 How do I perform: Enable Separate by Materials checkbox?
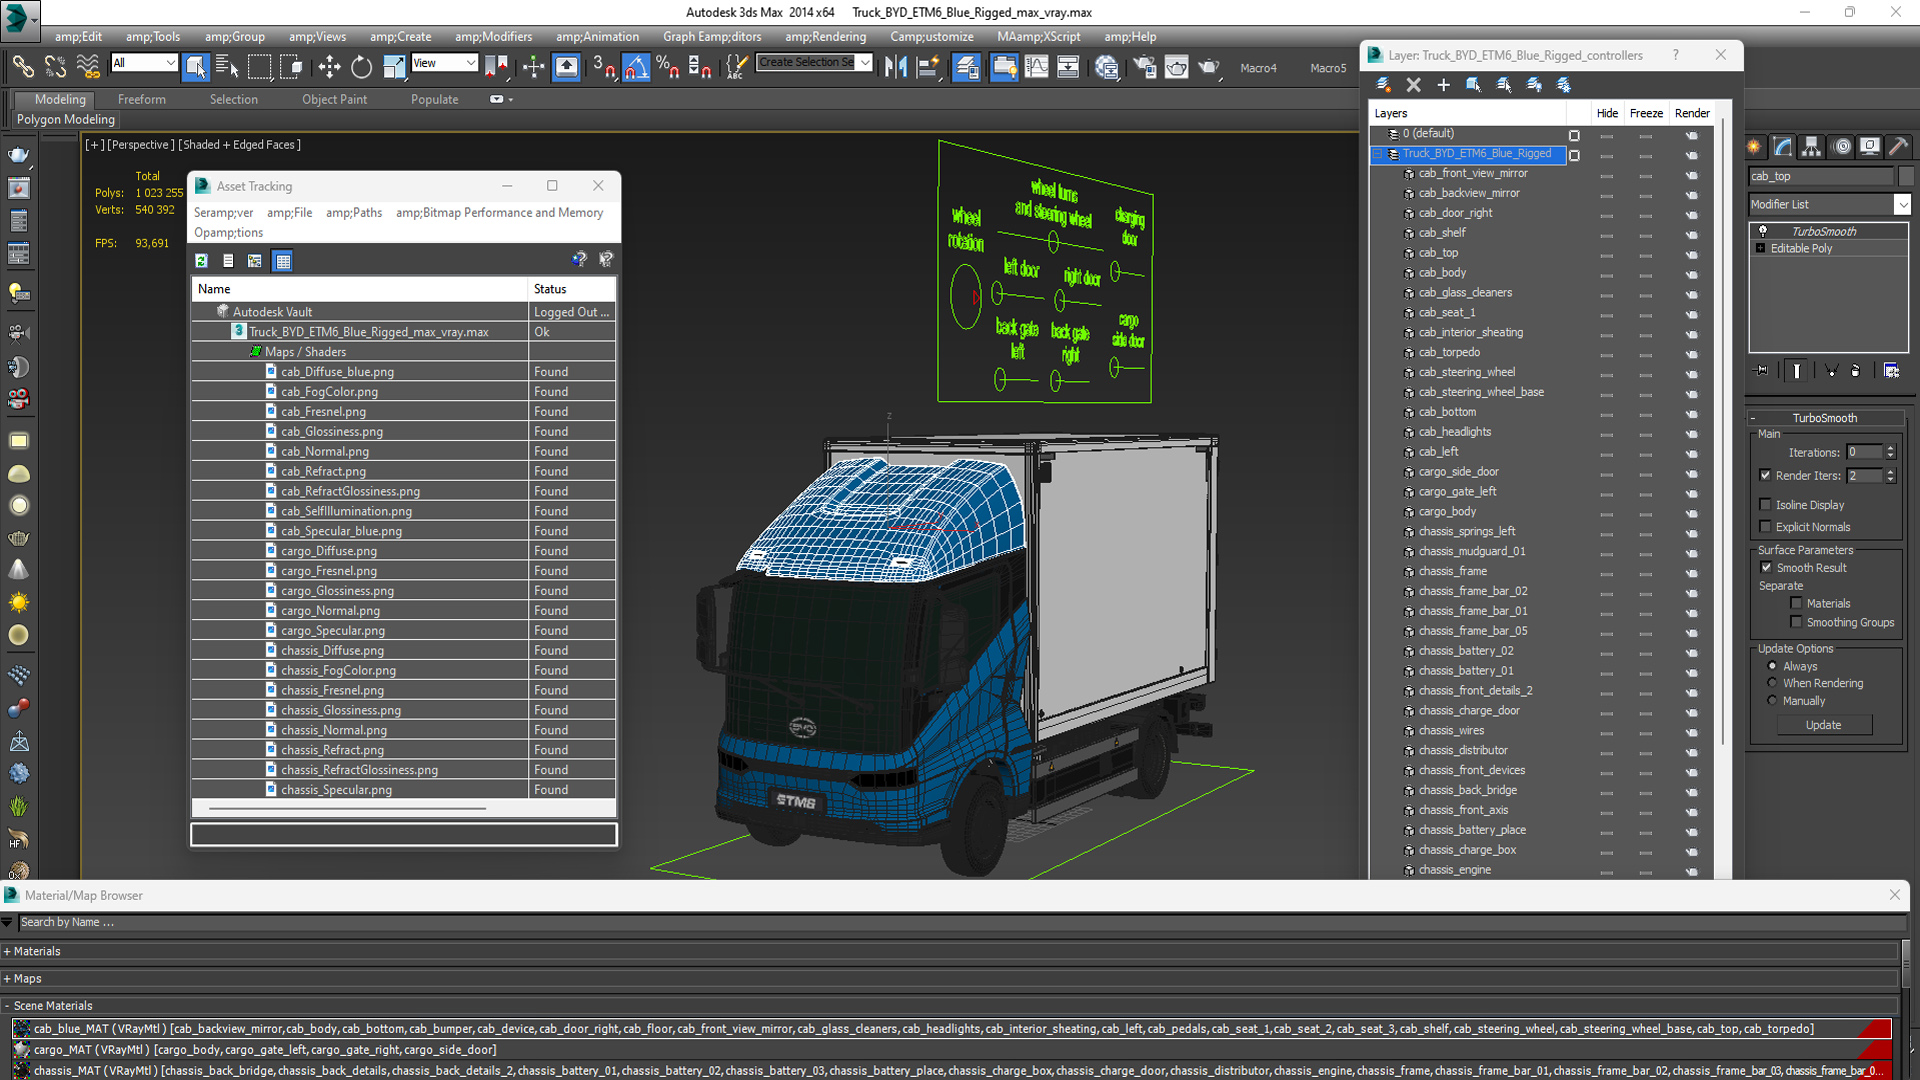(1796, 603)
